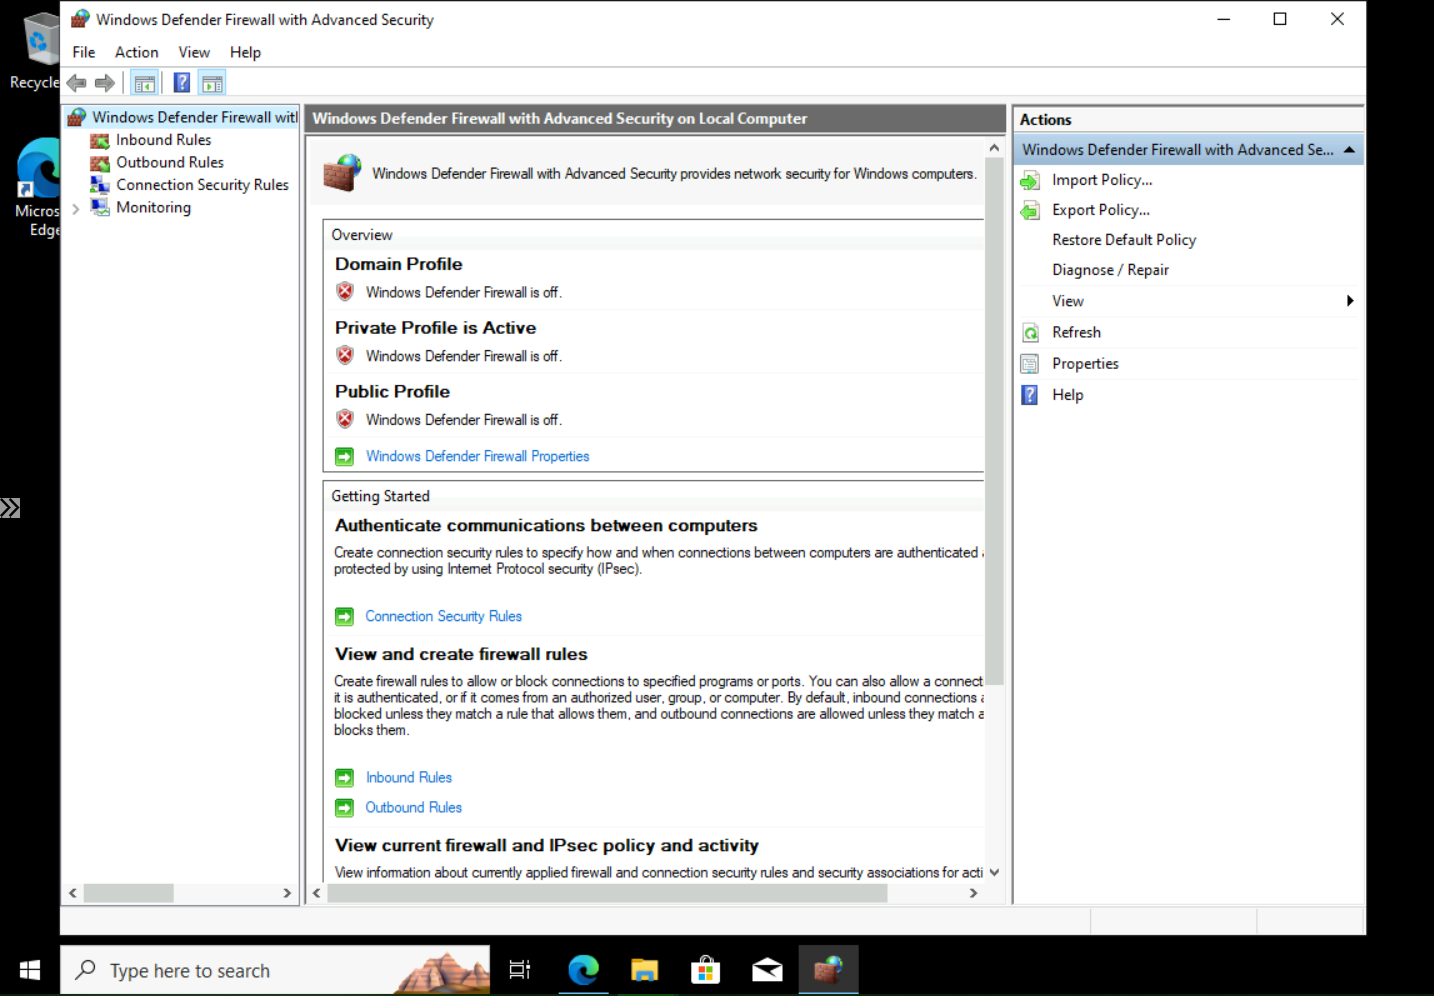This screenshot has width=1434, height=996.
Task: Click the Forward arrow toolbar icon
Action: point(104,83)
